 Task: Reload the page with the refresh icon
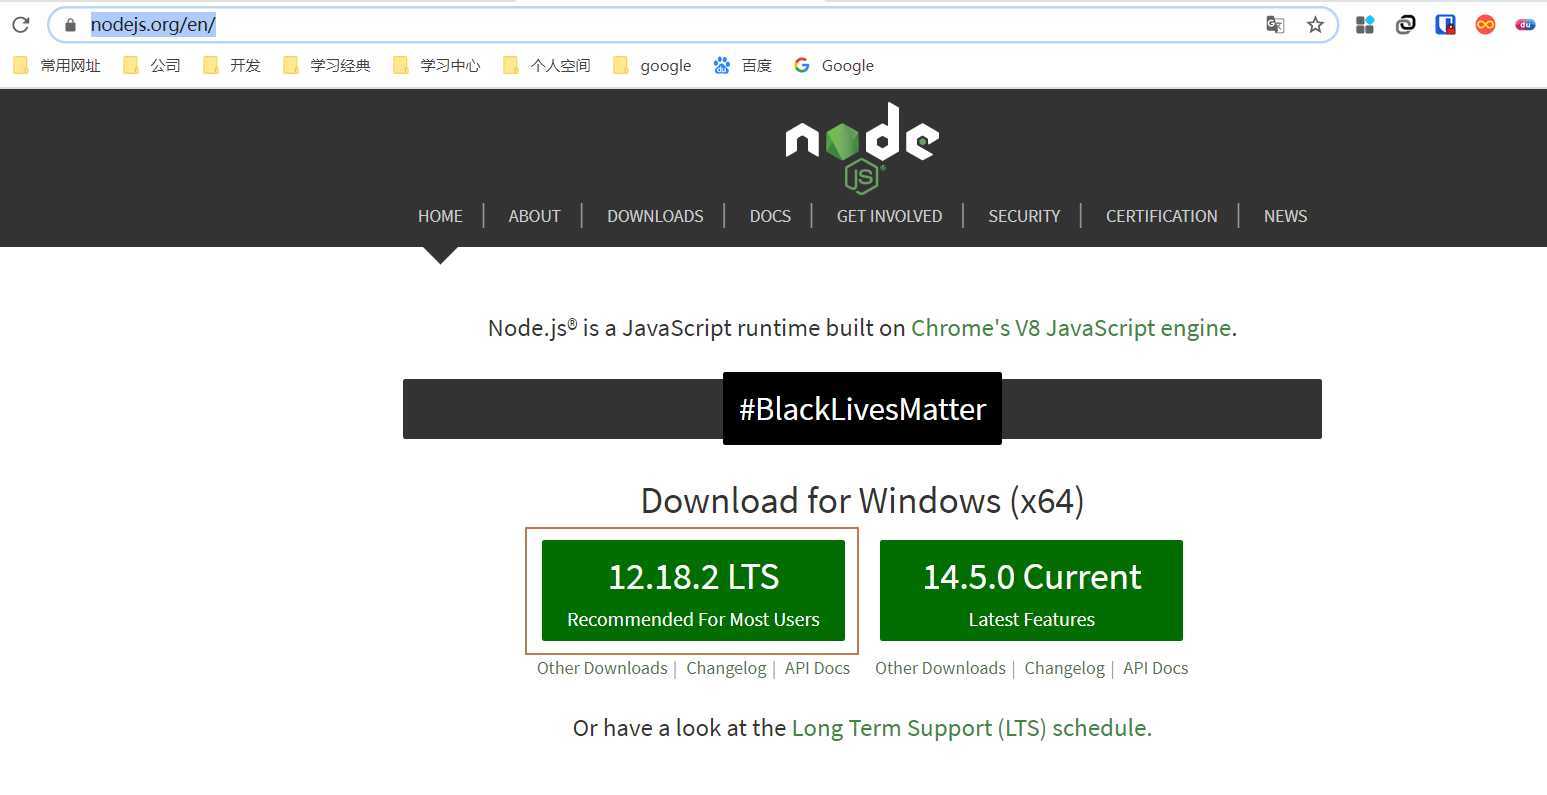click(x=21, y=24)
